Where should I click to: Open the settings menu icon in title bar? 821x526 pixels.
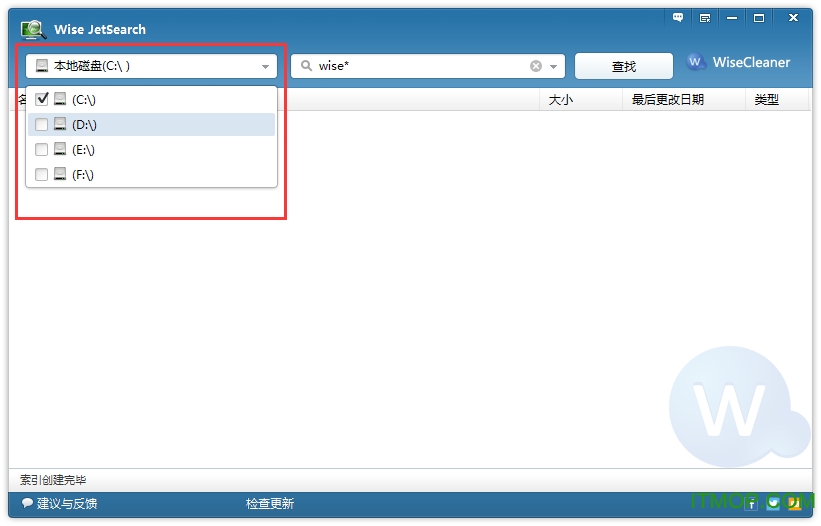[705, 18]
